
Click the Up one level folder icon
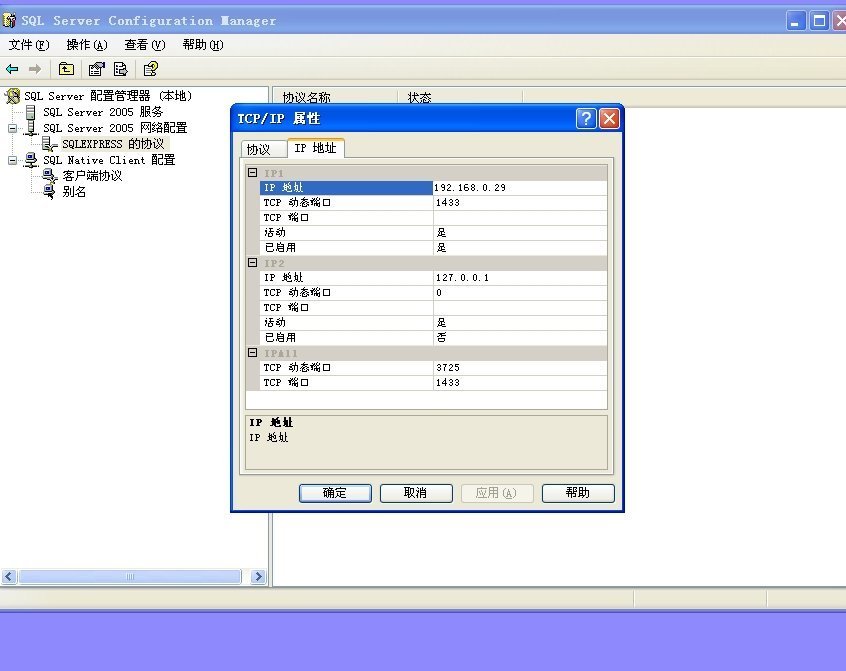(x=66, y=69)
